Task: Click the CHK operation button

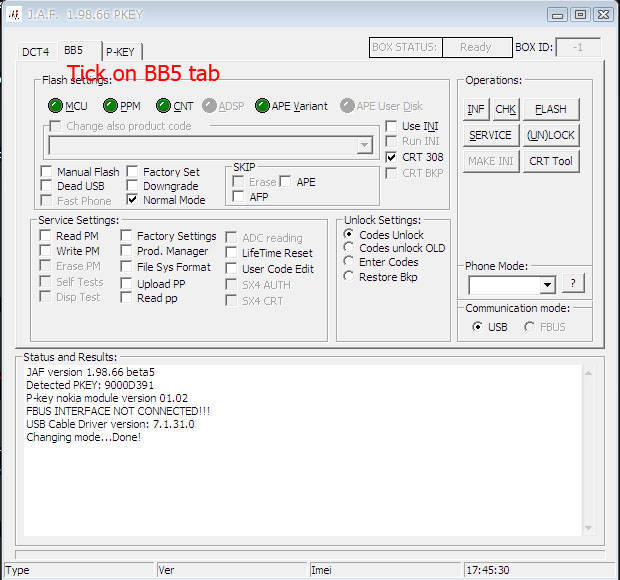Action: (x=505, y=109)
